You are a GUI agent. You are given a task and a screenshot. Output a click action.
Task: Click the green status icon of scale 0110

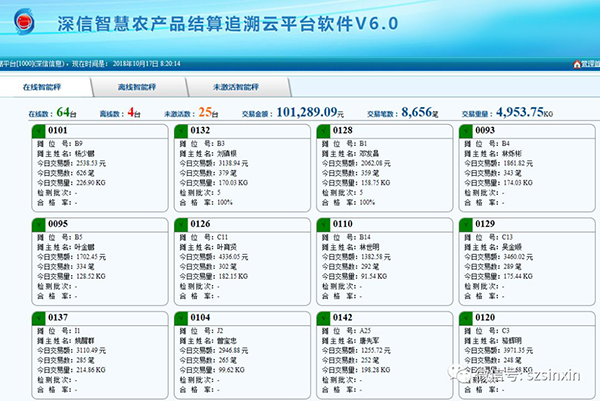pyautogui.click(x=321, y=225)
